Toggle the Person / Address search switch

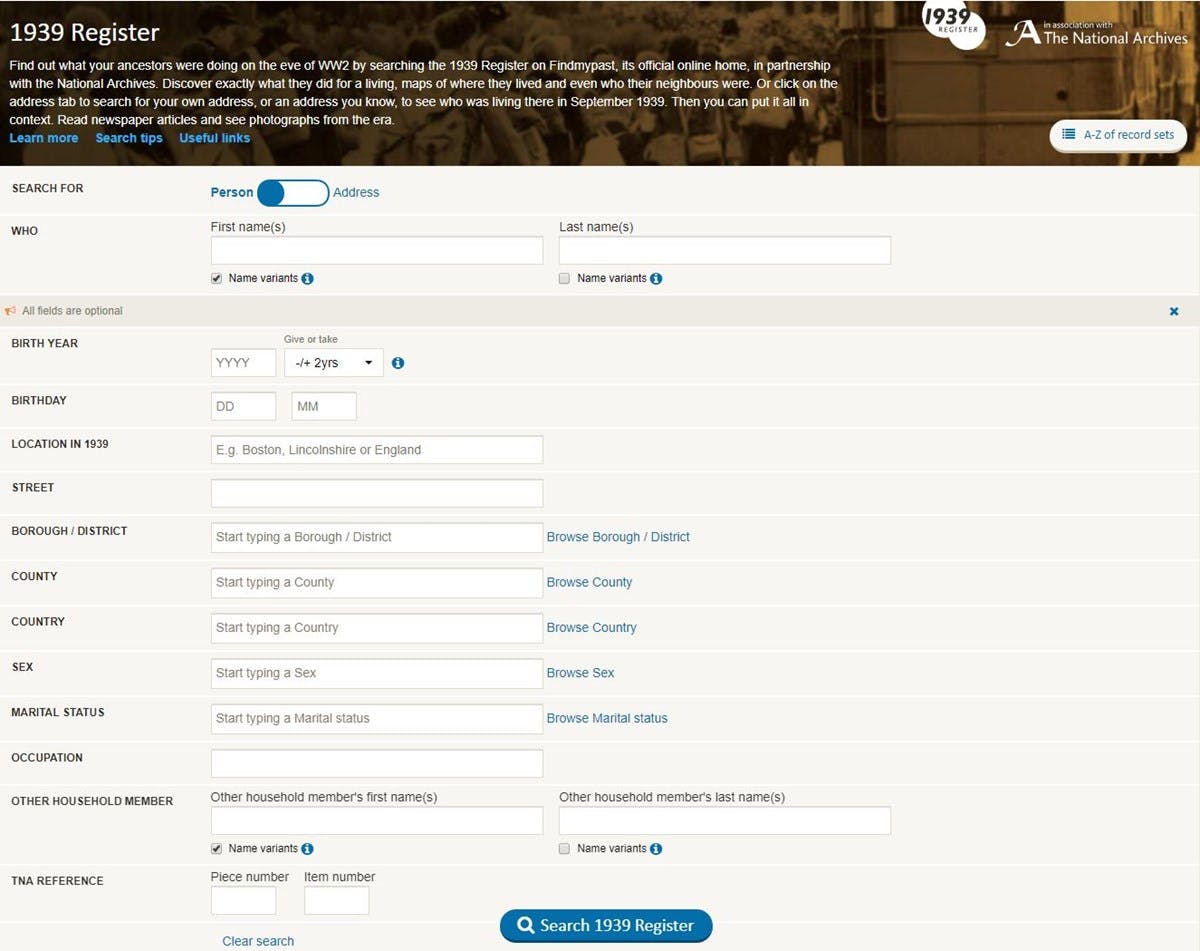[x=293, y=193]
